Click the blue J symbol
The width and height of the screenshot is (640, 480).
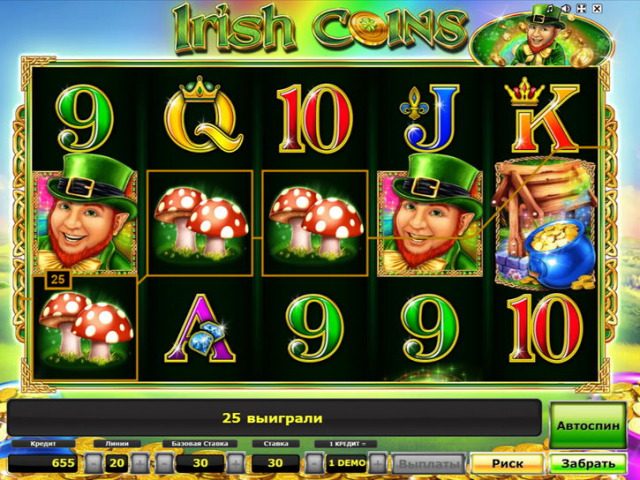tap(430, 118)
